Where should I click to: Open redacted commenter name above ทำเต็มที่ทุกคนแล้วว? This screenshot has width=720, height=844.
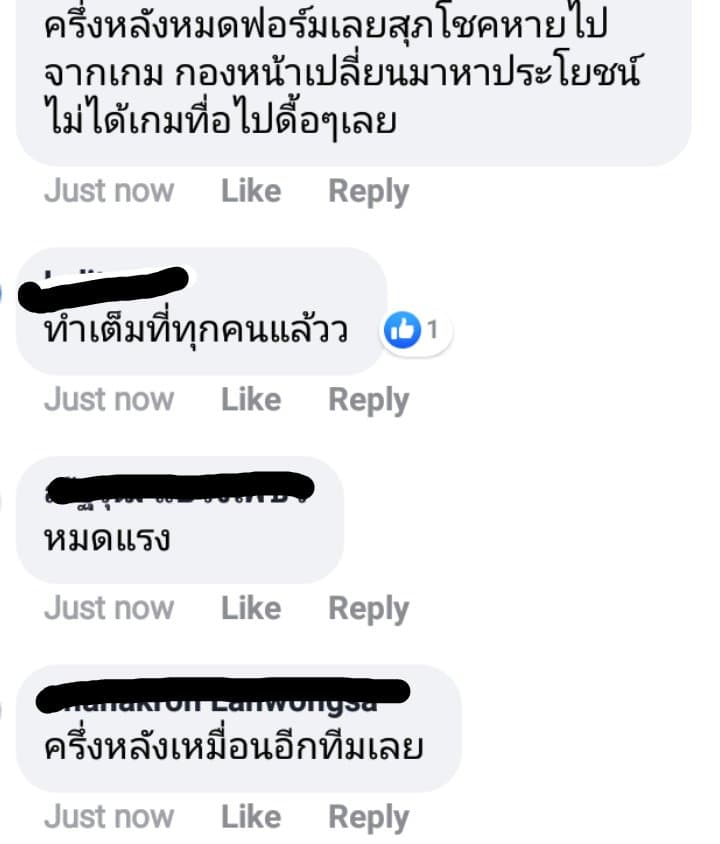[103, 286]
